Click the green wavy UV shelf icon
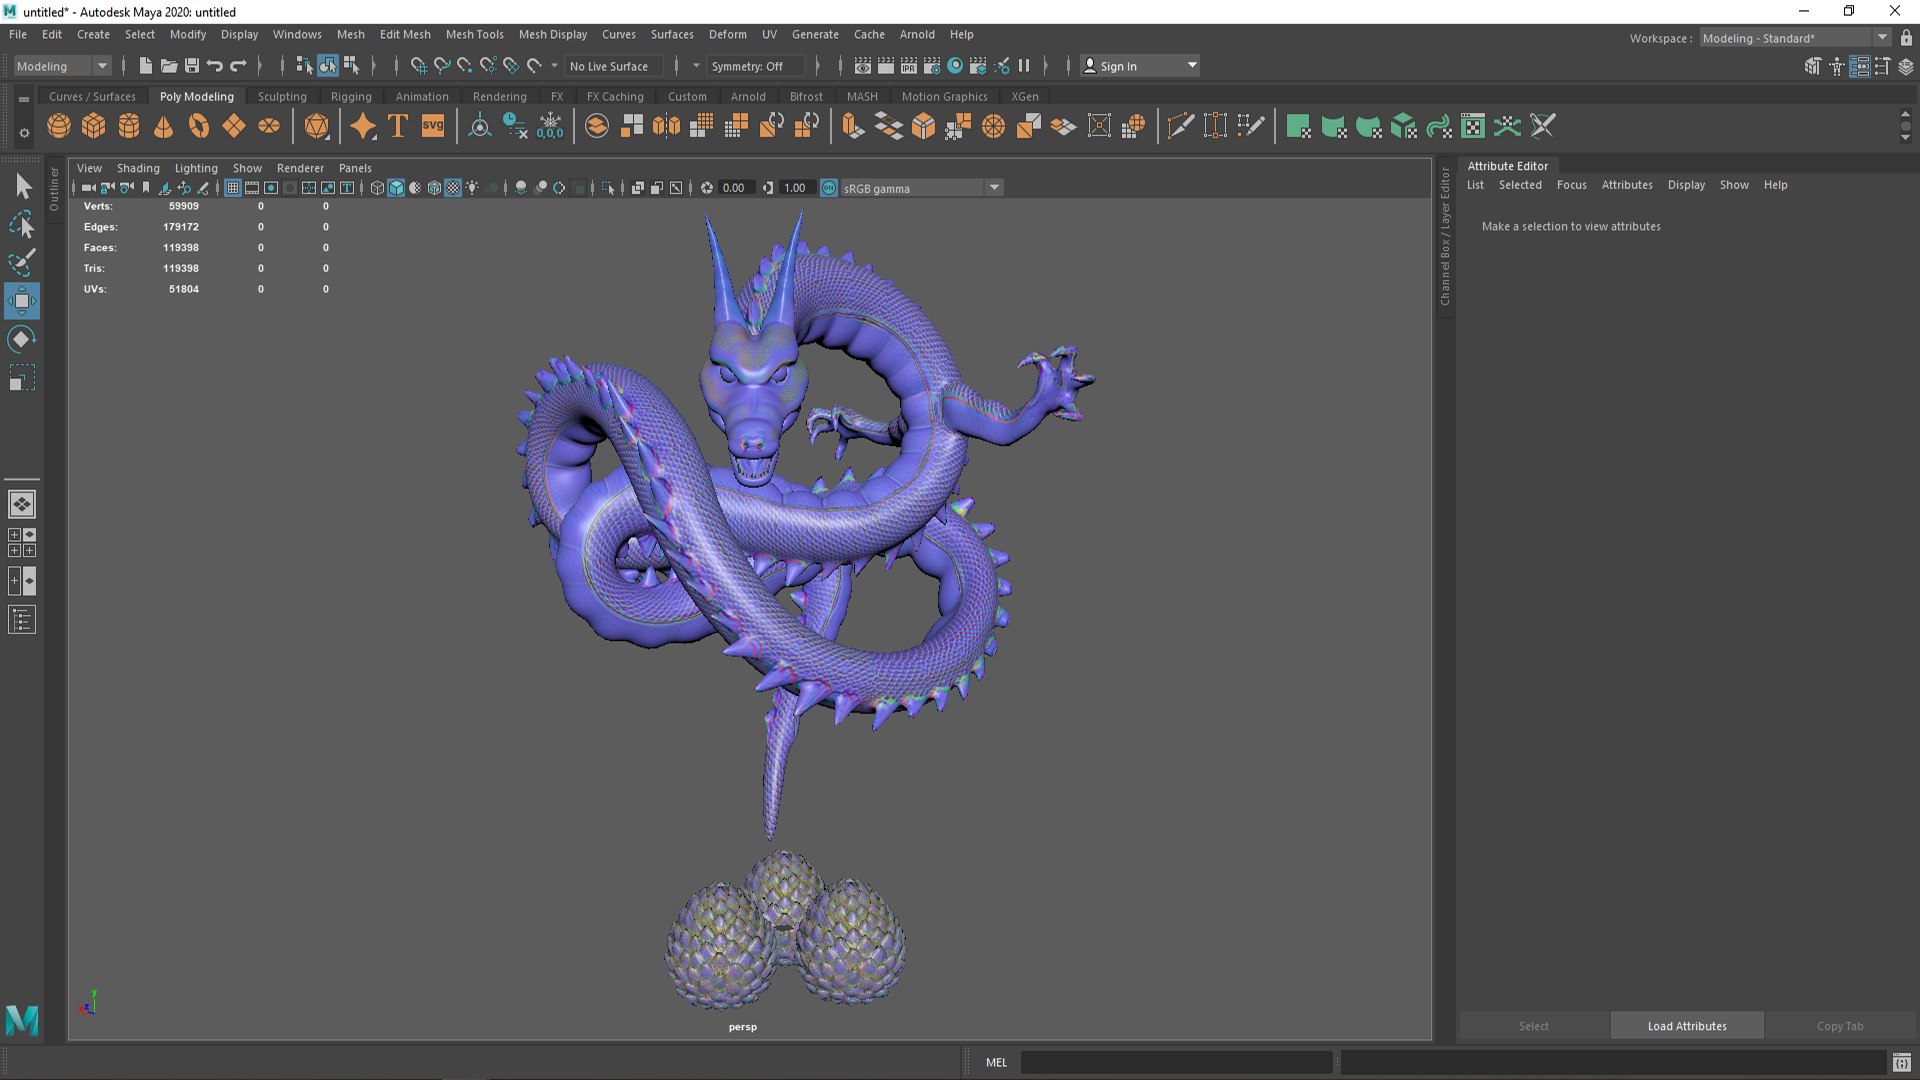1920x1080 pixels. coord(1439,126)
